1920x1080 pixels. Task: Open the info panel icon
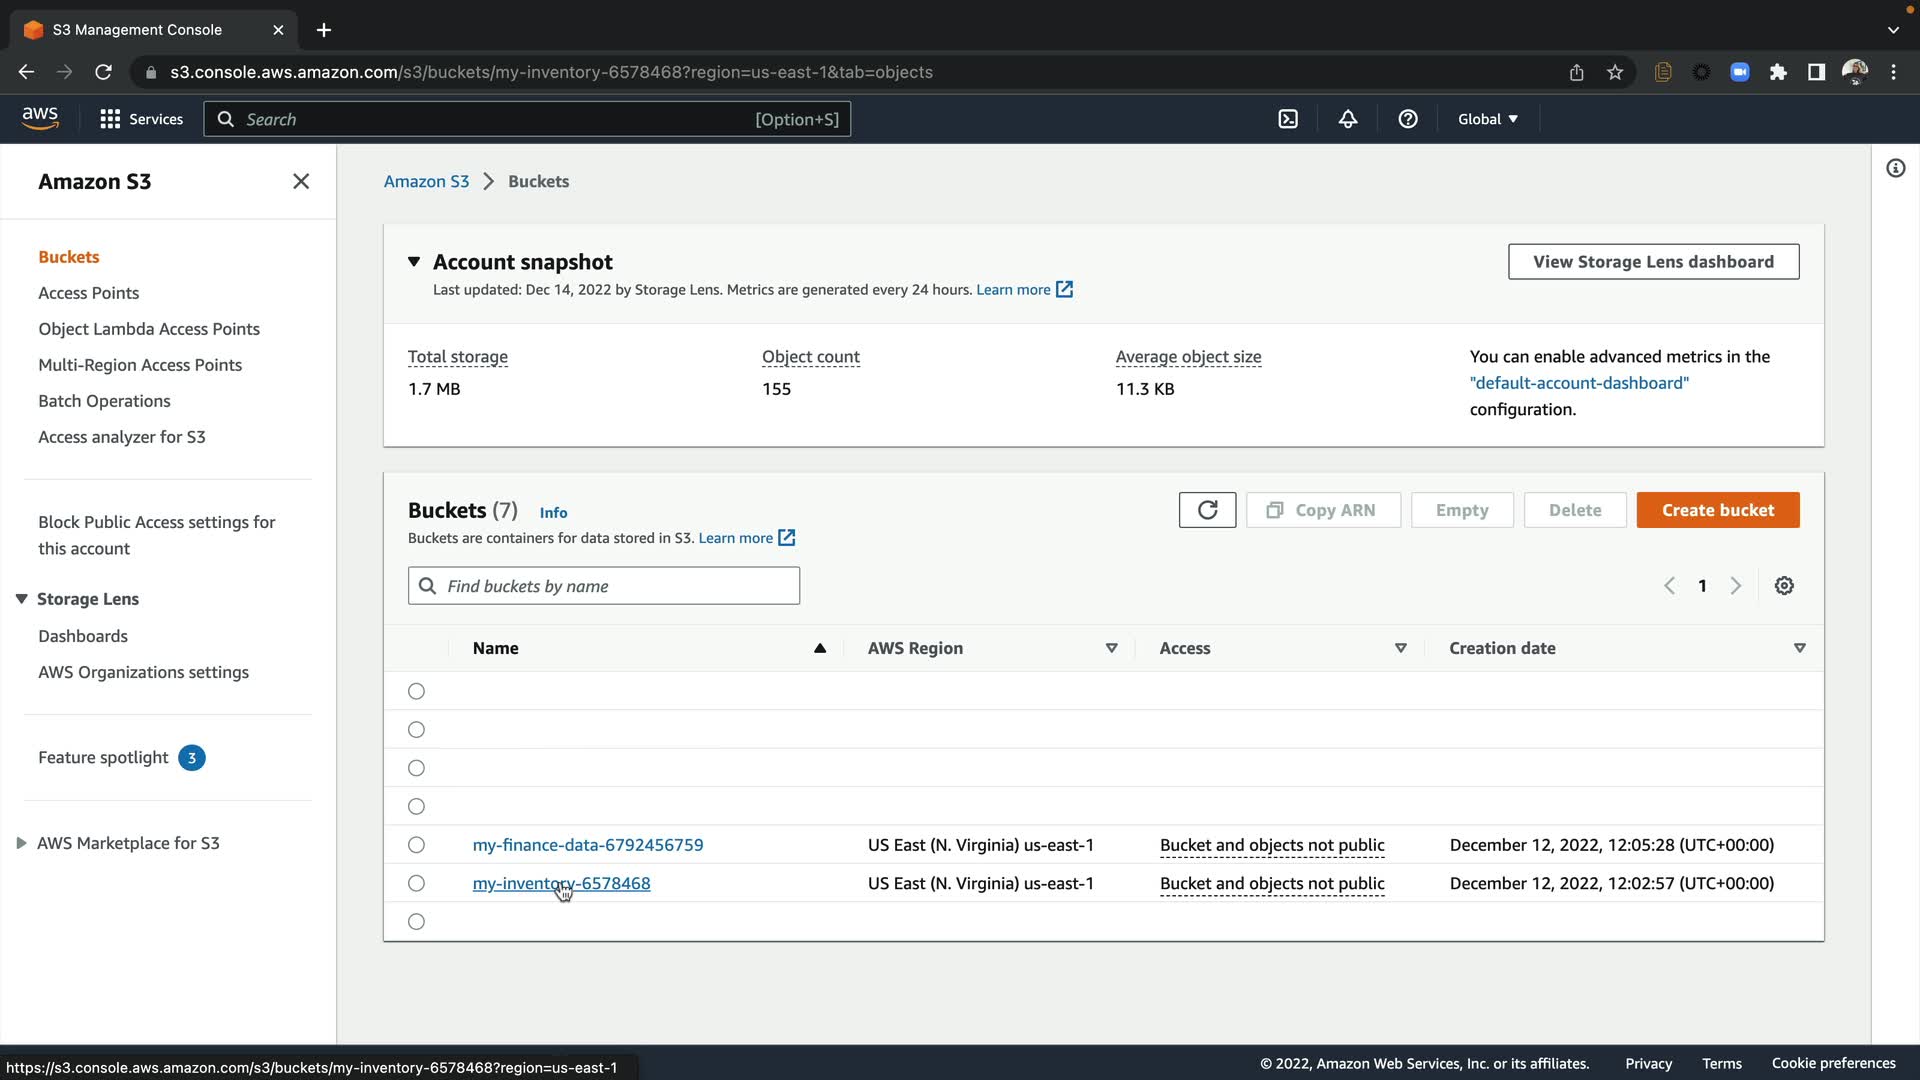[1895, 168]
